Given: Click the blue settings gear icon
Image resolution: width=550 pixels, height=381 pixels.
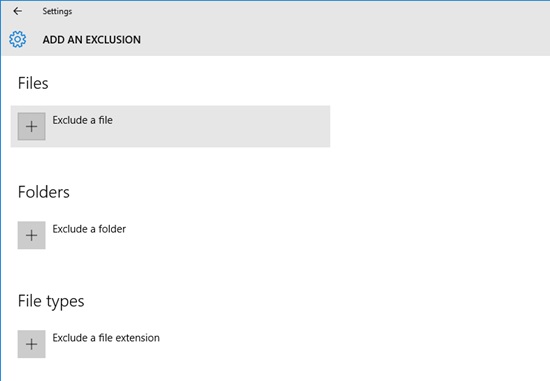Looking at the screenshot, I should (18, 39).
